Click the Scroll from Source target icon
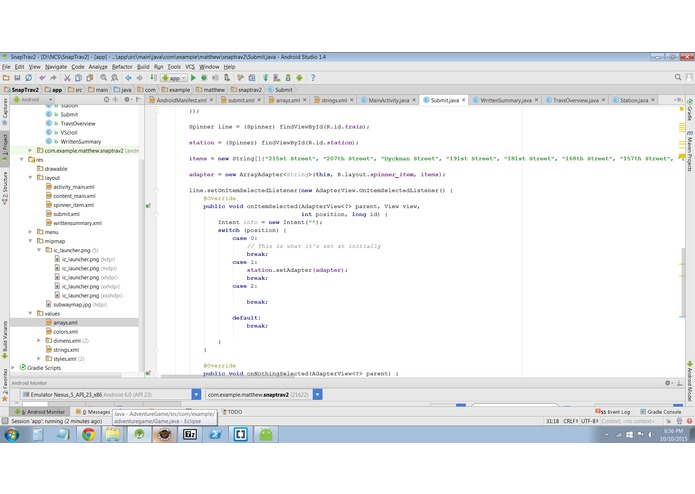Image resolution: width=695 pixels, height=494 pixels. (x=106, y=100)
